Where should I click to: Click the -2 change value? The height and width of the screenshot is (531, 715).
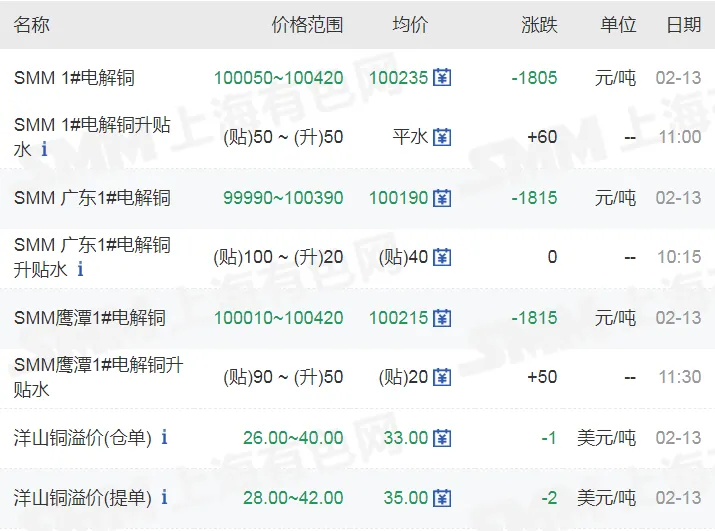point(549,498)
